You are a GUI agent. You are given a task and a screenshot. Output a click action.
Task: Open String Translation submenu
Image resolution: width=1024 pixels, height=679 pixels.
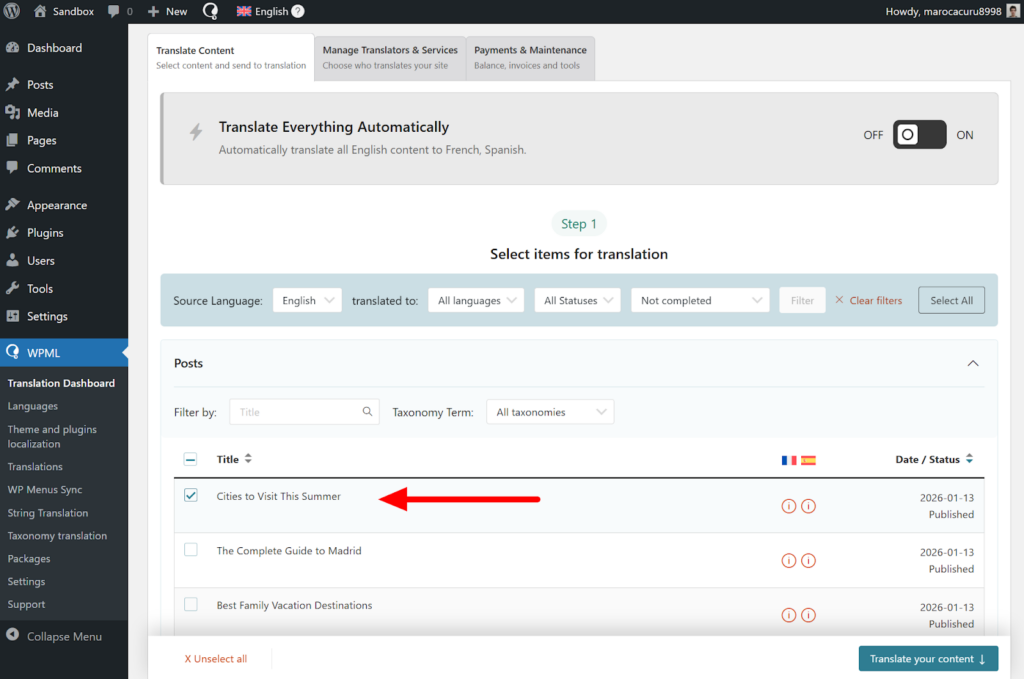point(48,513)
